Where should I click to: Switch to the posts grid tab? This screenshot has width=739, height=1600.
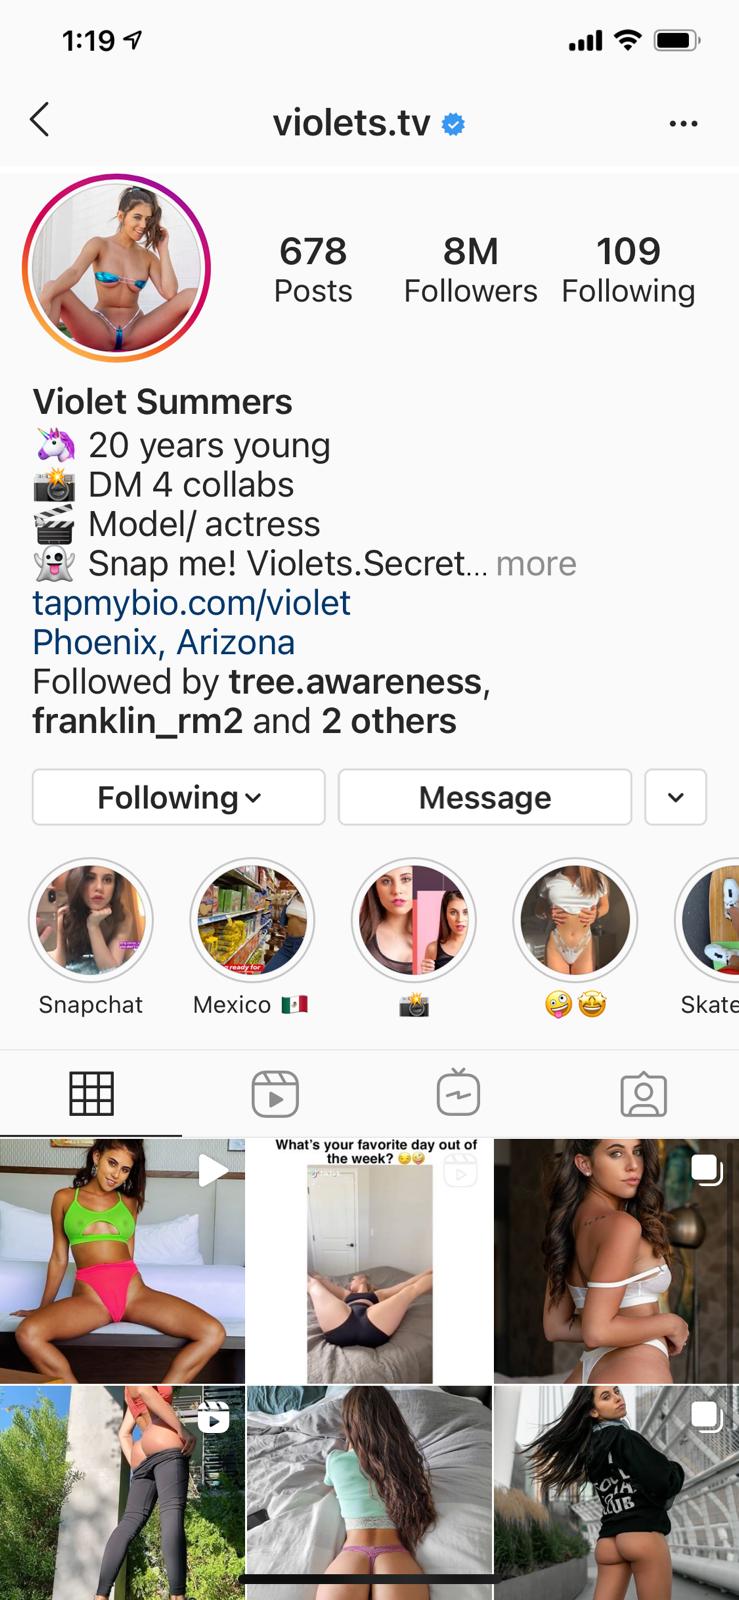(x=91, y=1094)
